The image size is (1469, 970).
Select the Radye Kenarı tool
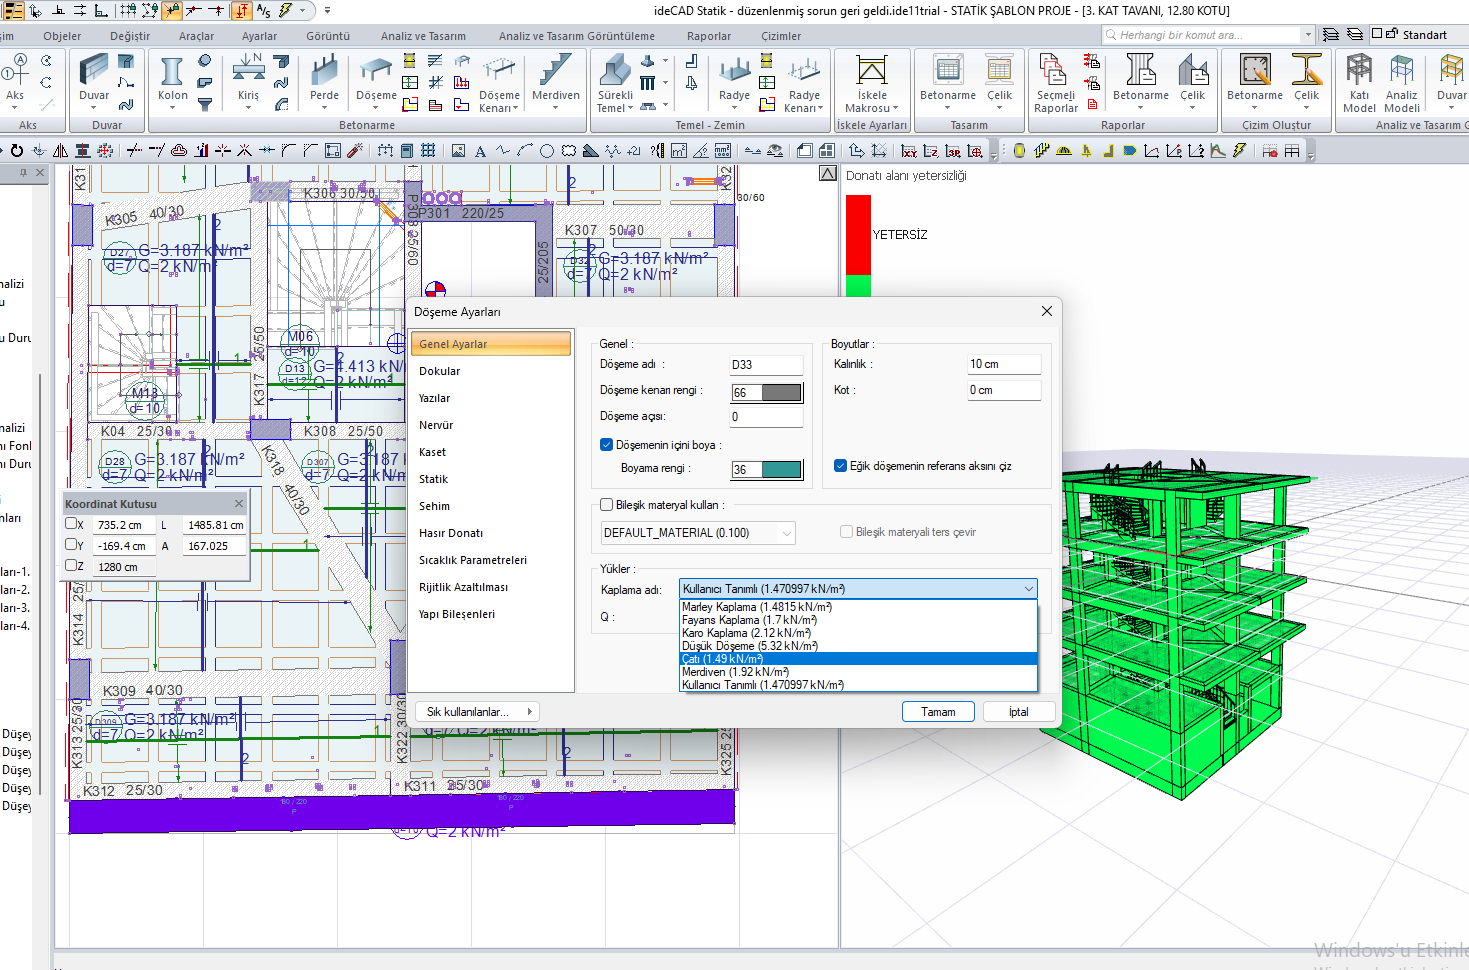tap(803, 83)
